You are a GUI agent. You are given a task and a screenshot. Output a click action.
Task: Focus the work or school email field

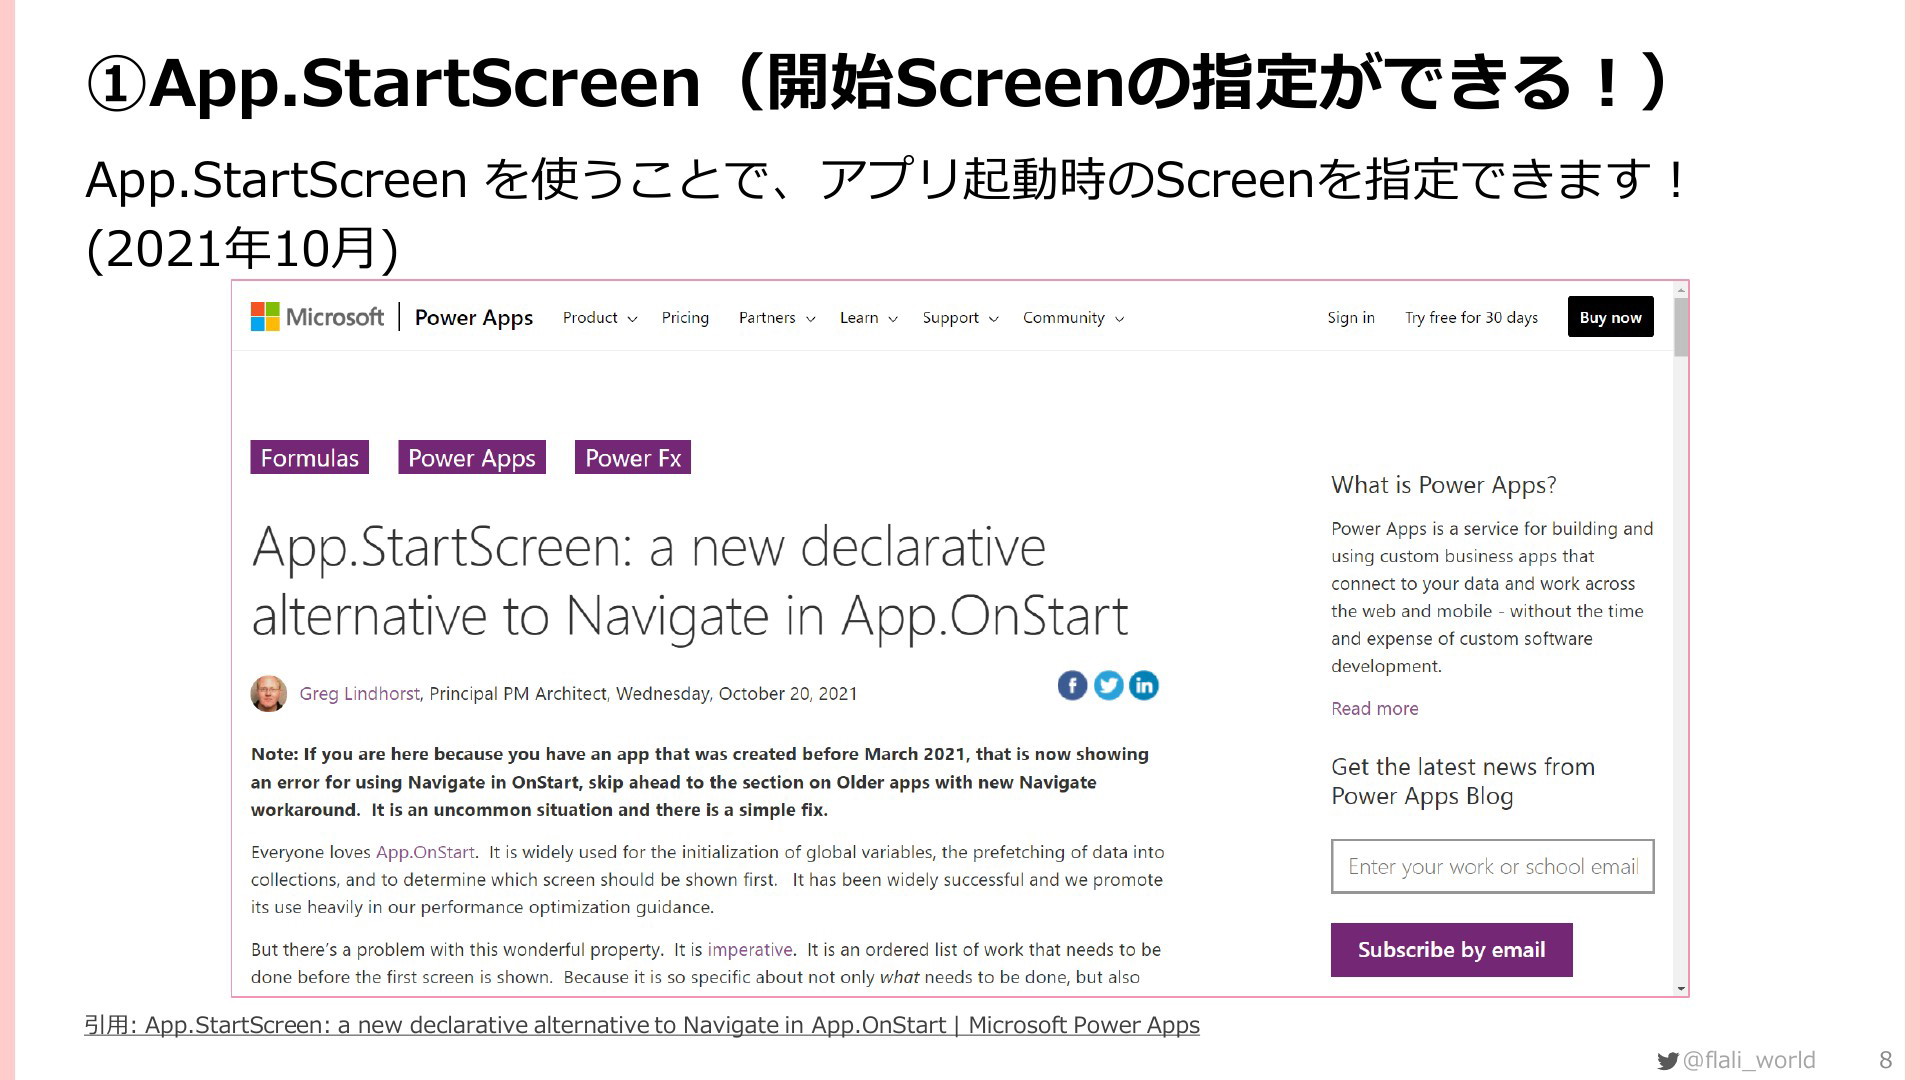pyautogui.click(x=1492, y=866)
